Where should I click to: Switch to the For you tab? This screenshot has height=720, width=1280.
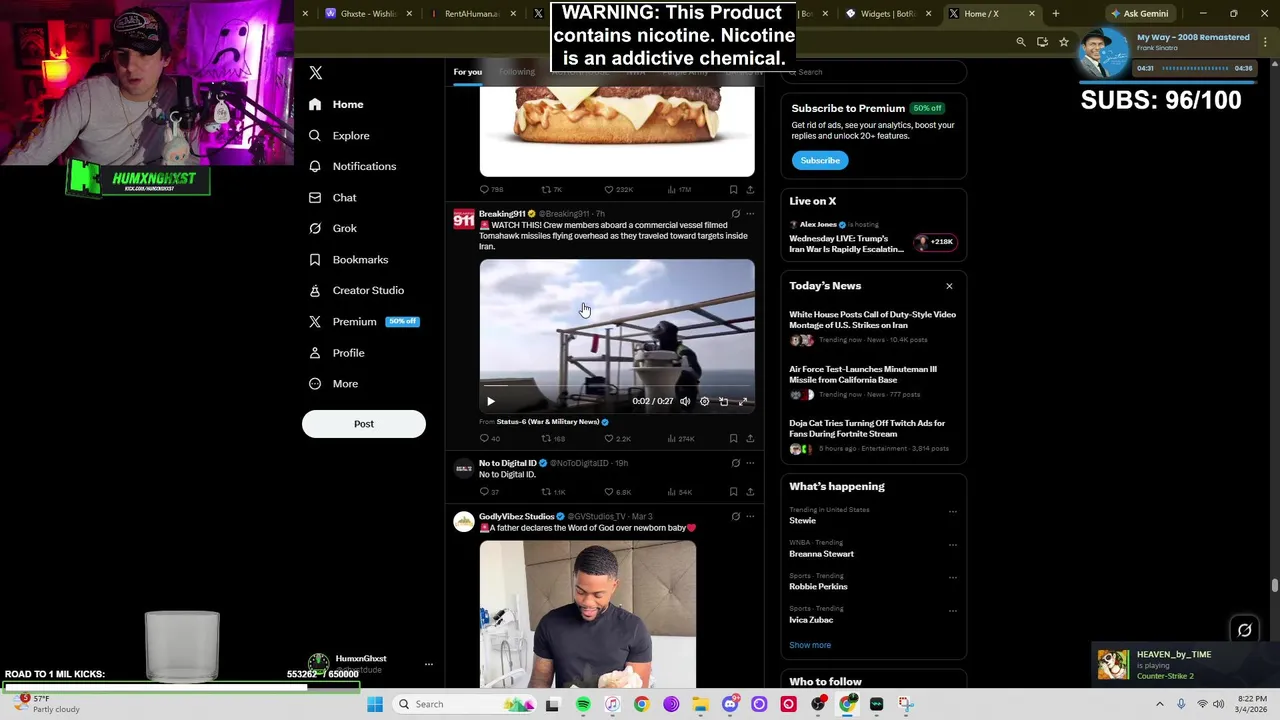(467, 72)
